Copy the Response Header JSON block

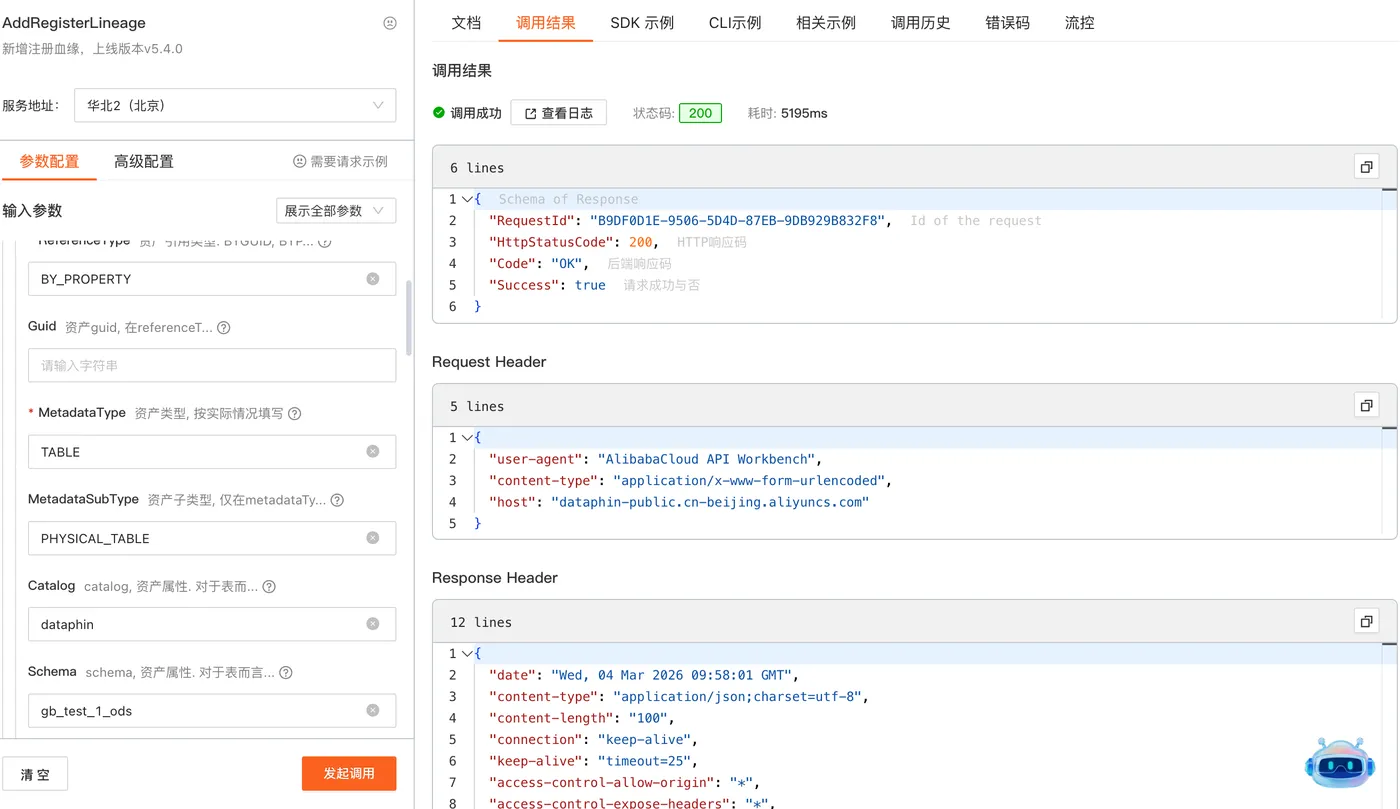click(1366, 621)
